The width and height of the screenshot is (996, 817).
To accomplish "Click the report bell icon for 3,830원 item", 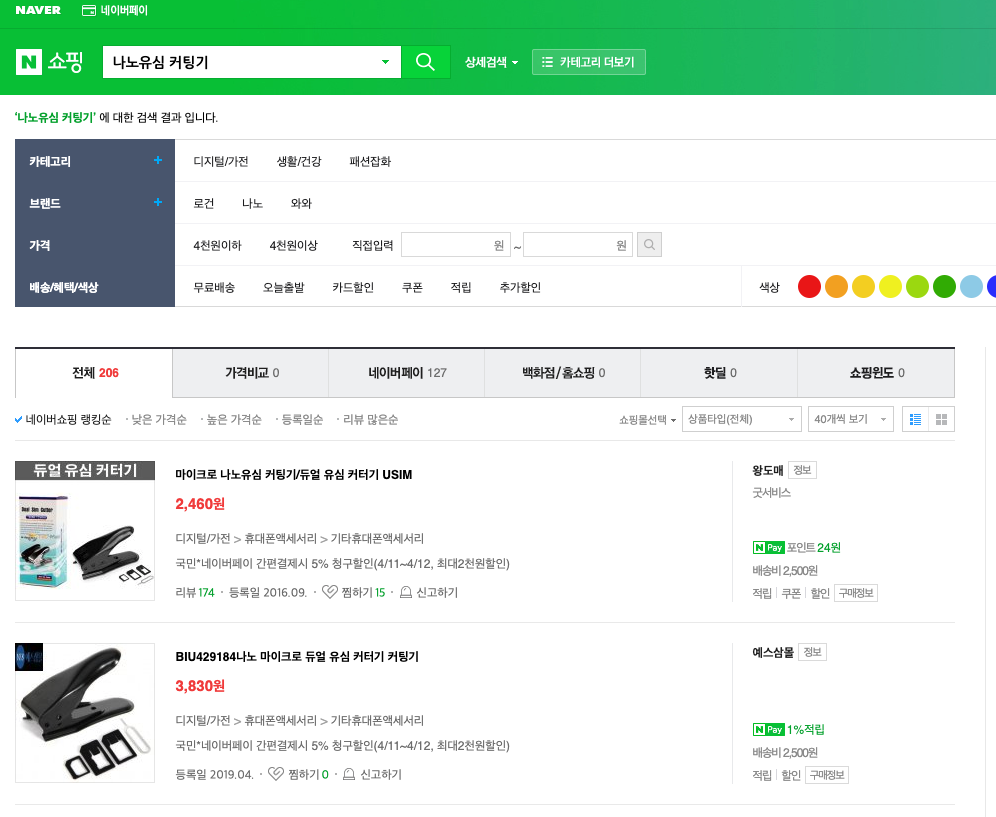I will pyautogui.click(x=349, y=774).
